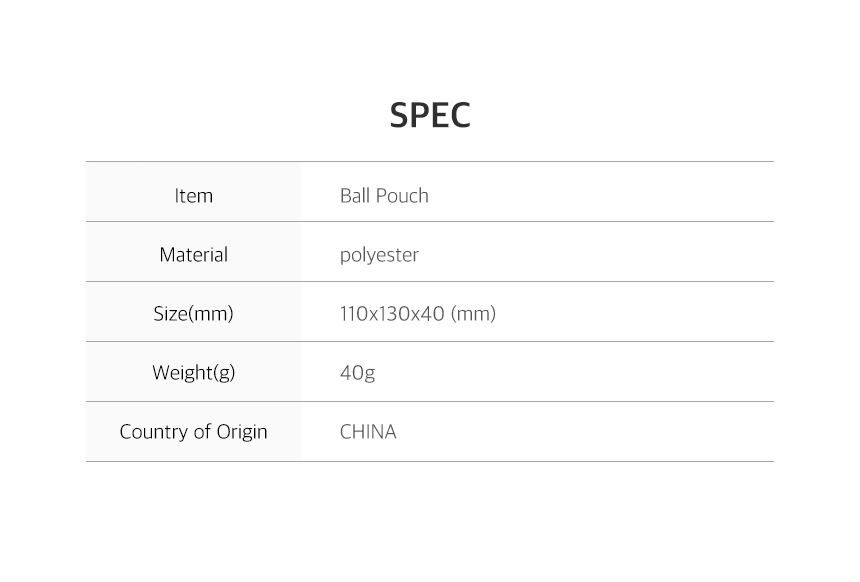The height and width of the screenshot is (582, 860).
Task: Click the letter C in SPEC
Action: pyautogui.click(x=460, y=115)
